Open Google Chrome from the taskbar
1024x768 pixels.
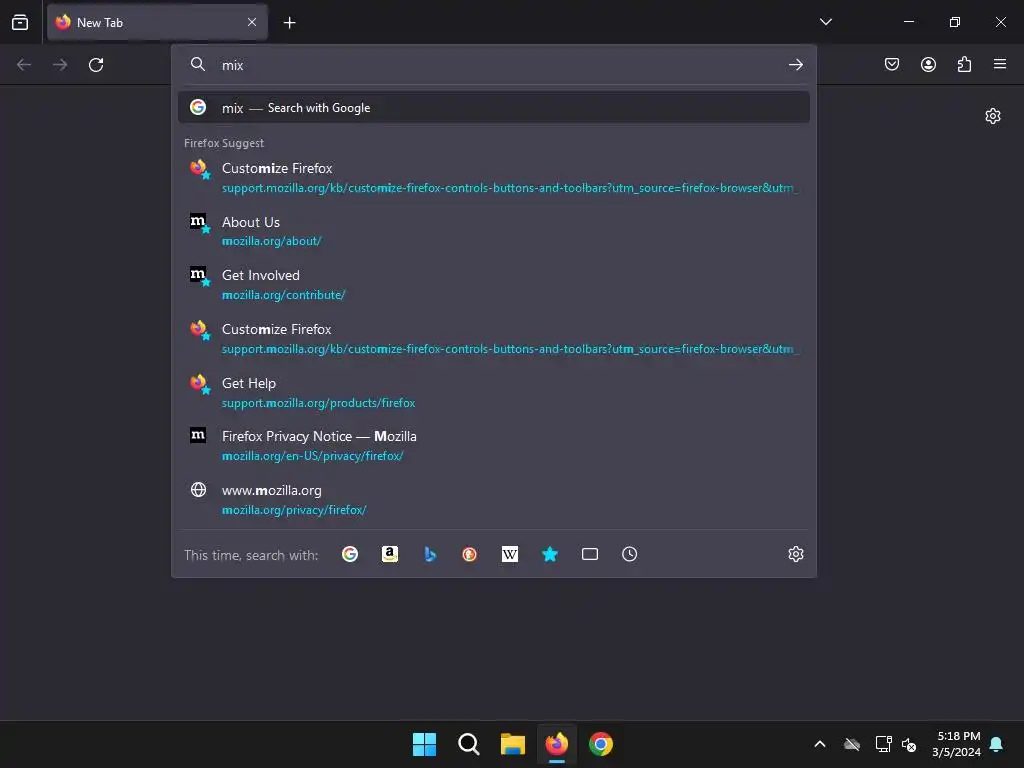601,744
